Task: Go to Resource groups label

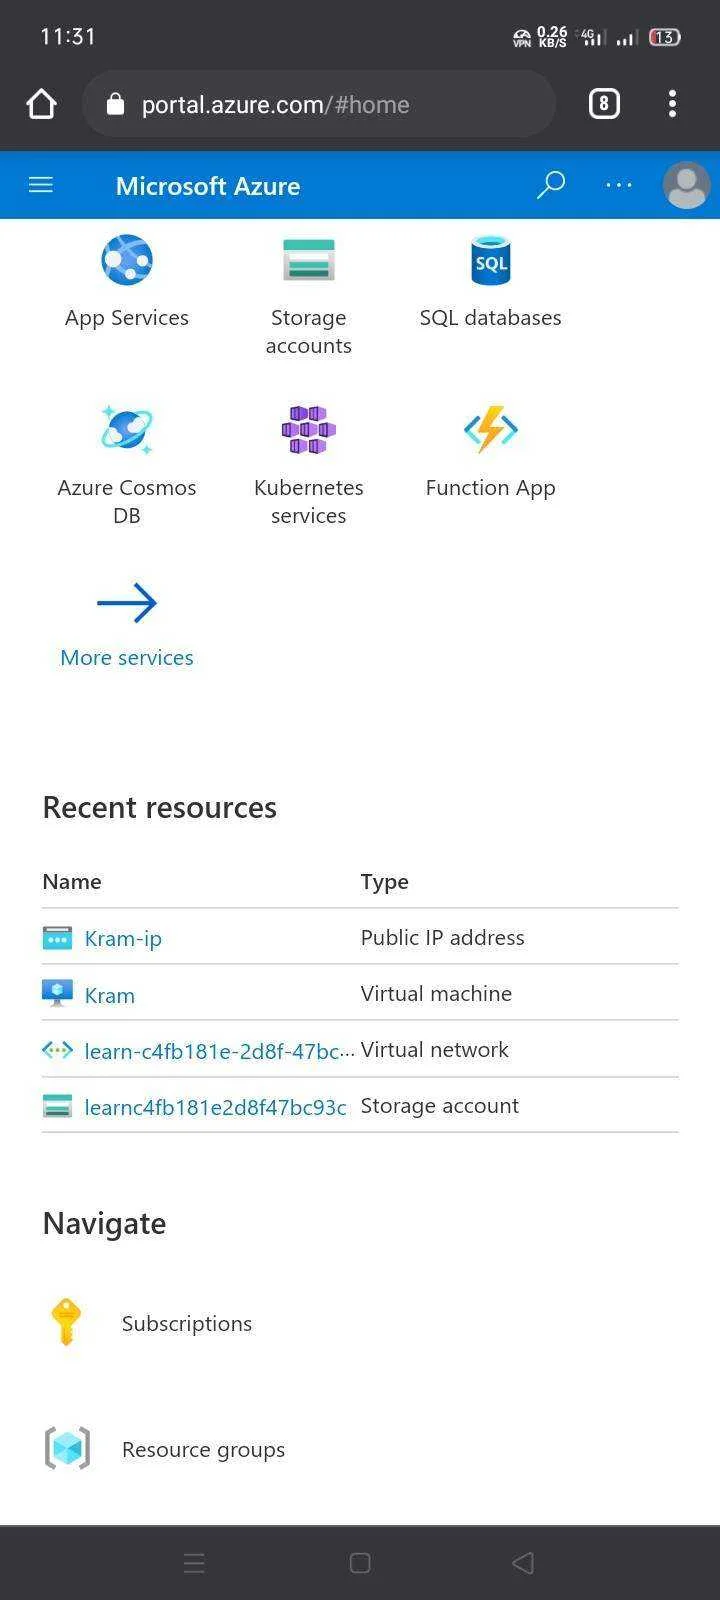Action: 203,1450
